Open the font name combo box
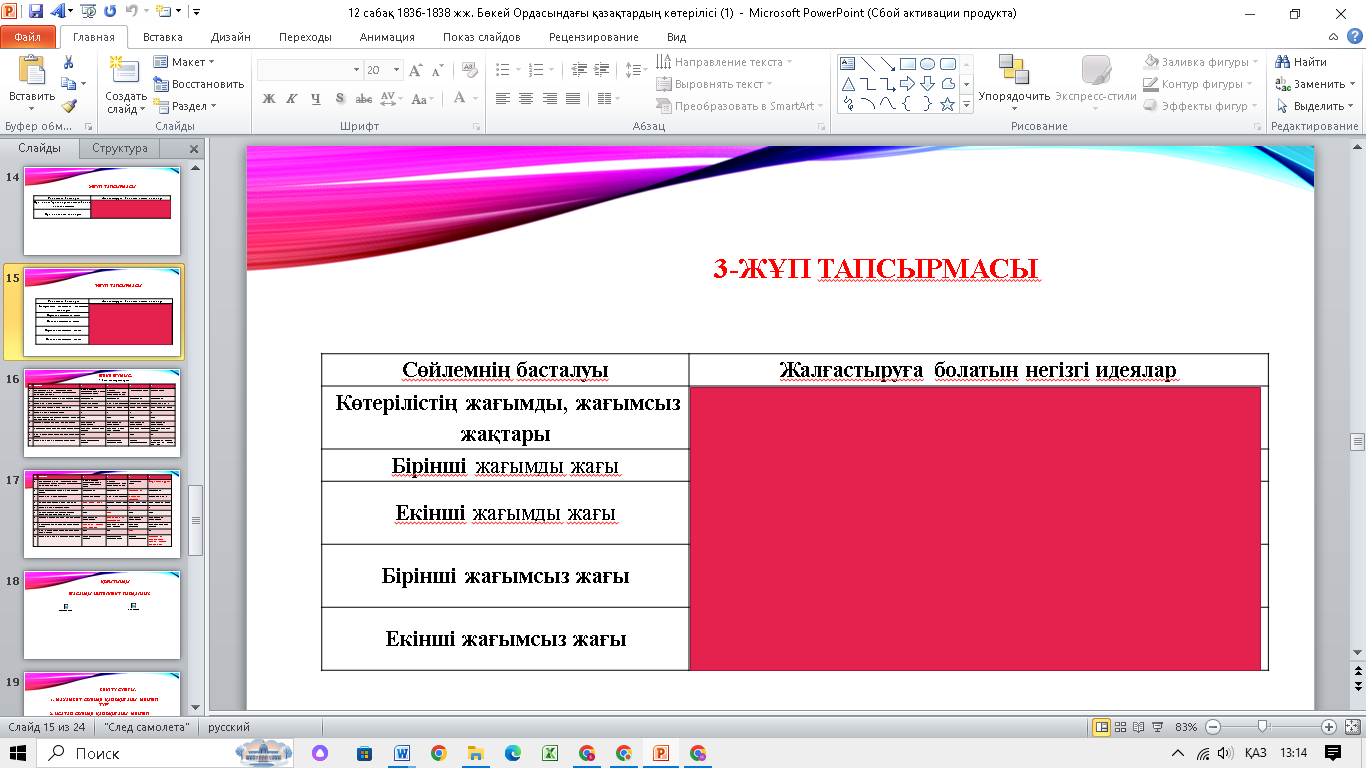This screenshot has width=1366, height=768. (309, 70)
